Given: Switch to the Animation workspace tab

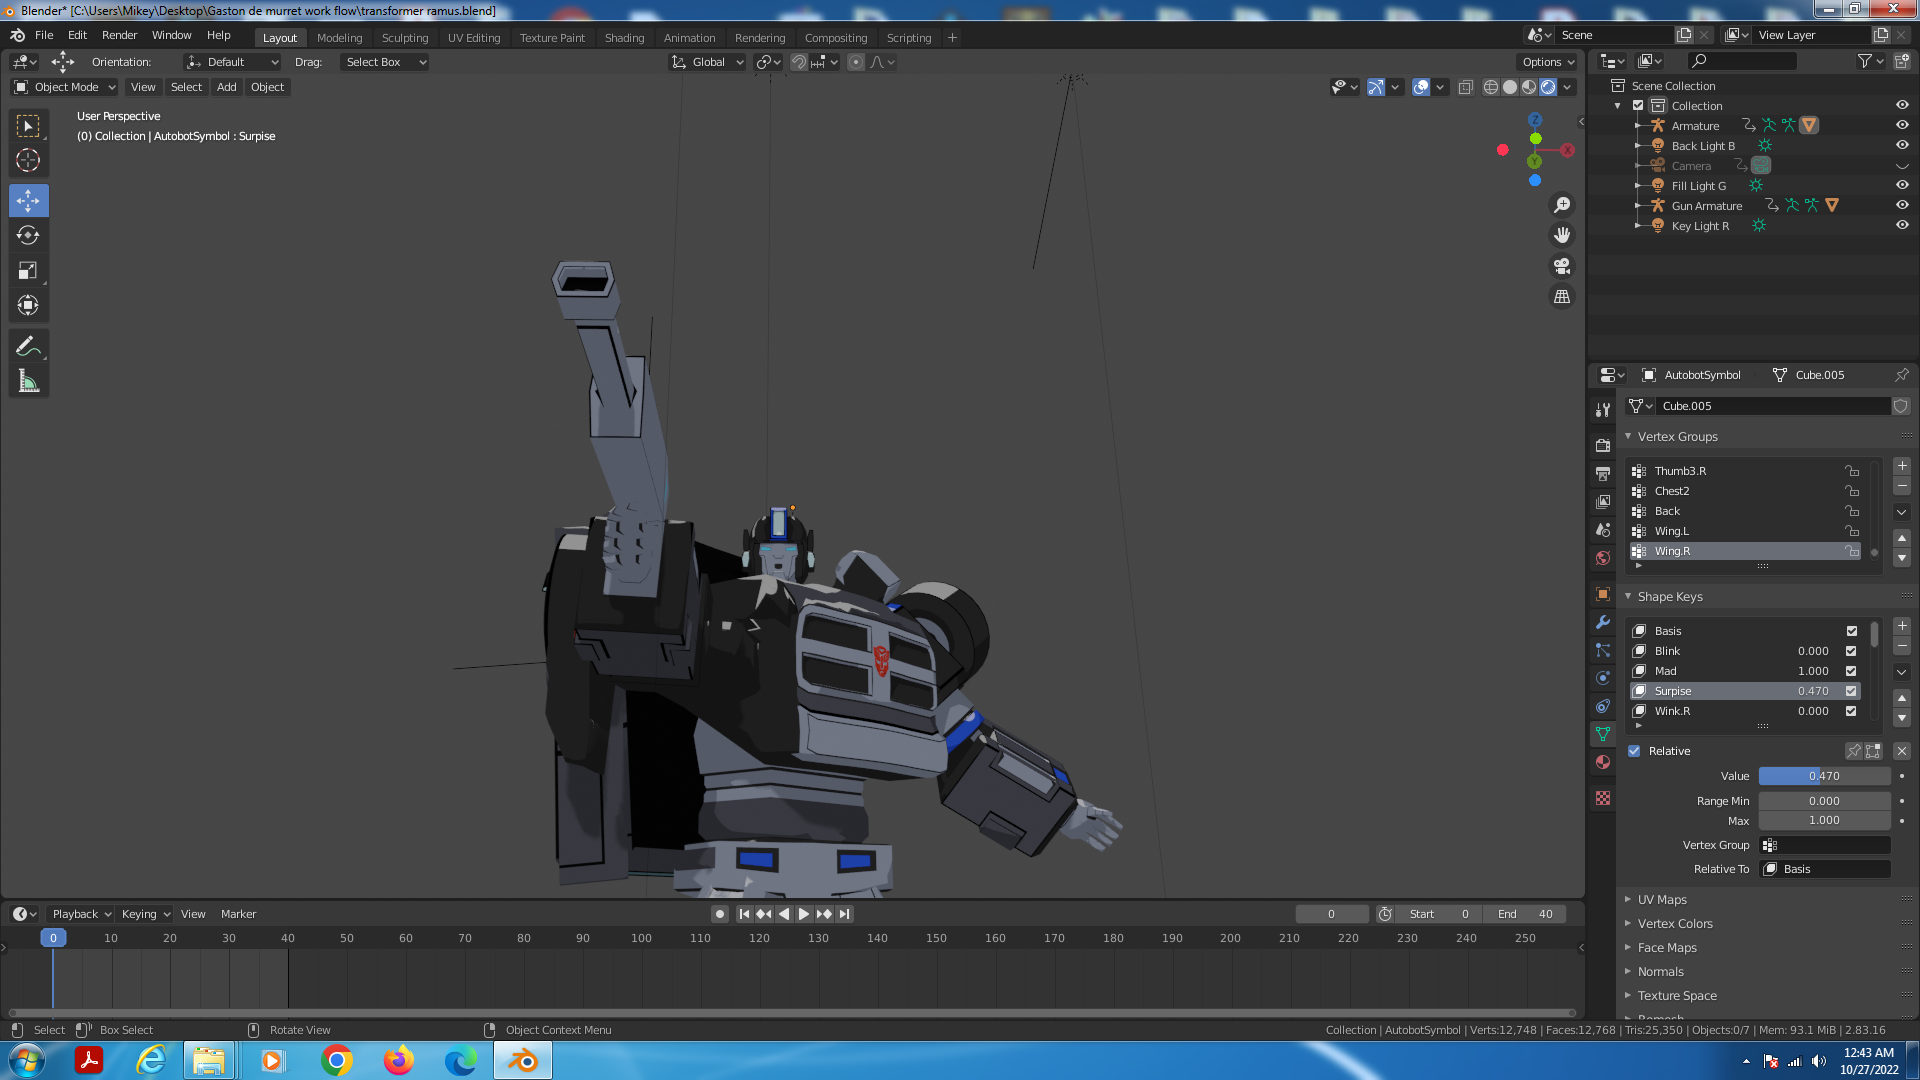Looking at the screenshot, I should point(689,38).
